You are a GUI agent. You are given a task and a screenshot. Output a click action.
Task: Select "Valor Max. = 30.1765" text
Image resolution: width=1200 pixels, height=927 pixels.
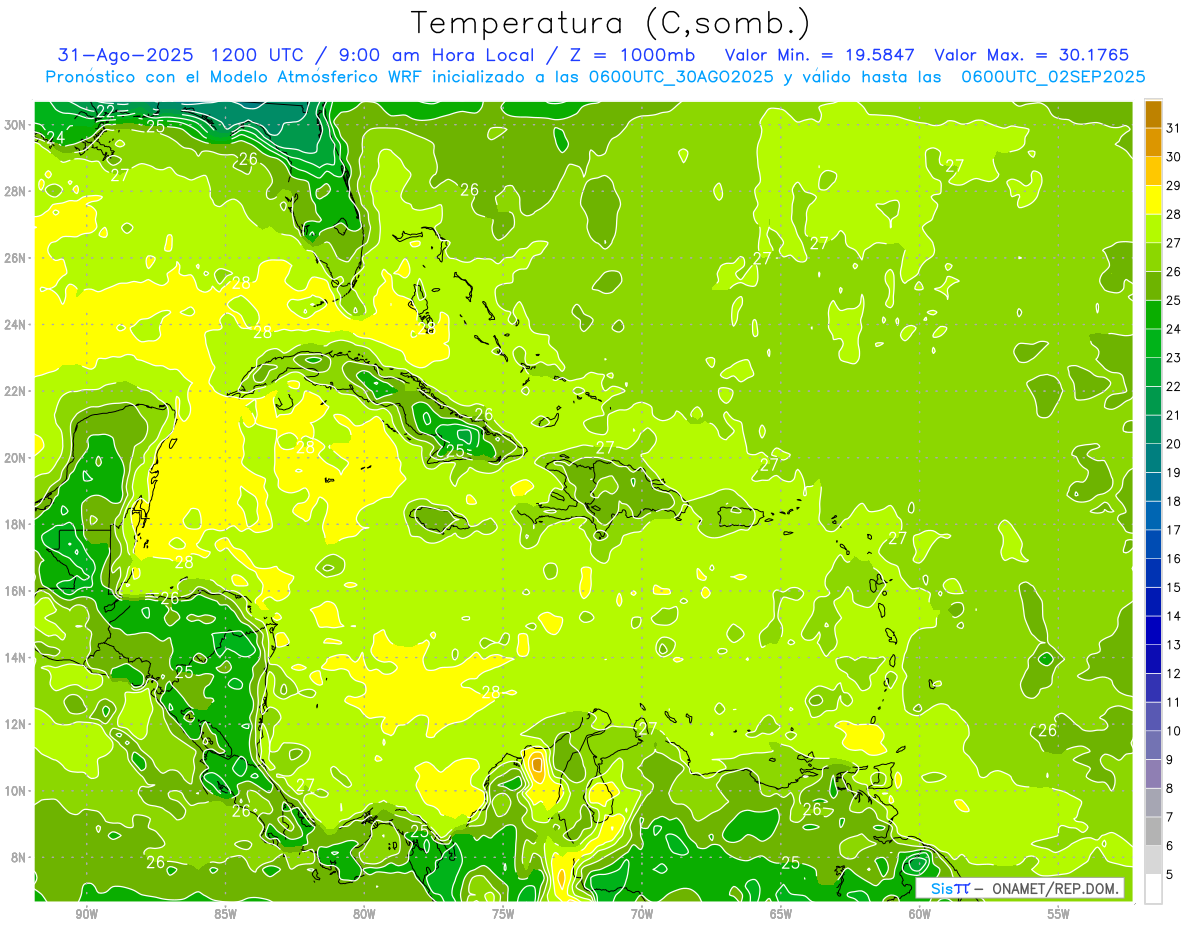point(1031,55)
